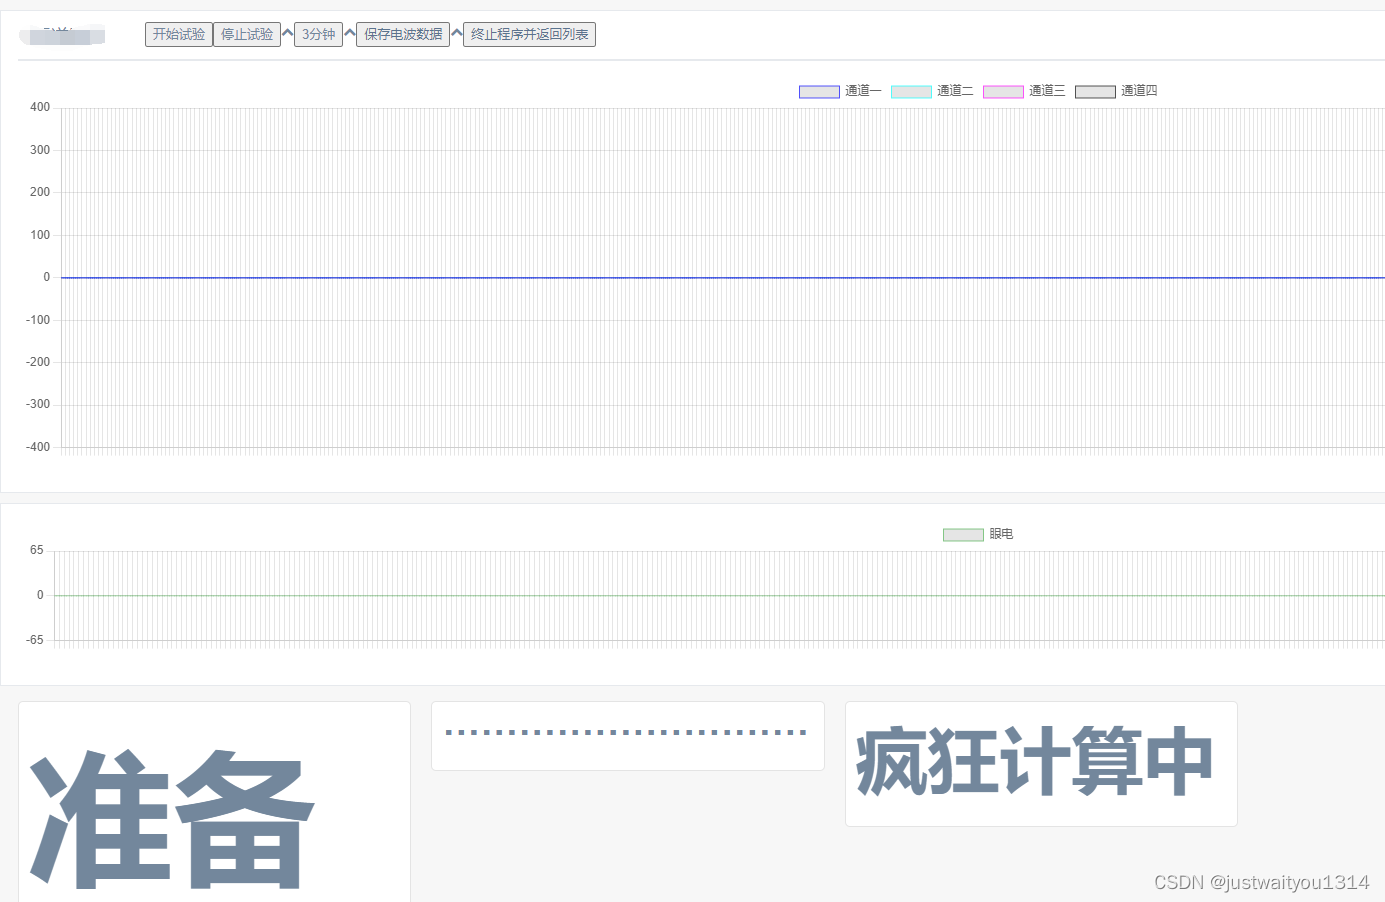Screen dimensions: 1385x902
Task: Click the caret icon before 3分钟
Action: (288, 34)
